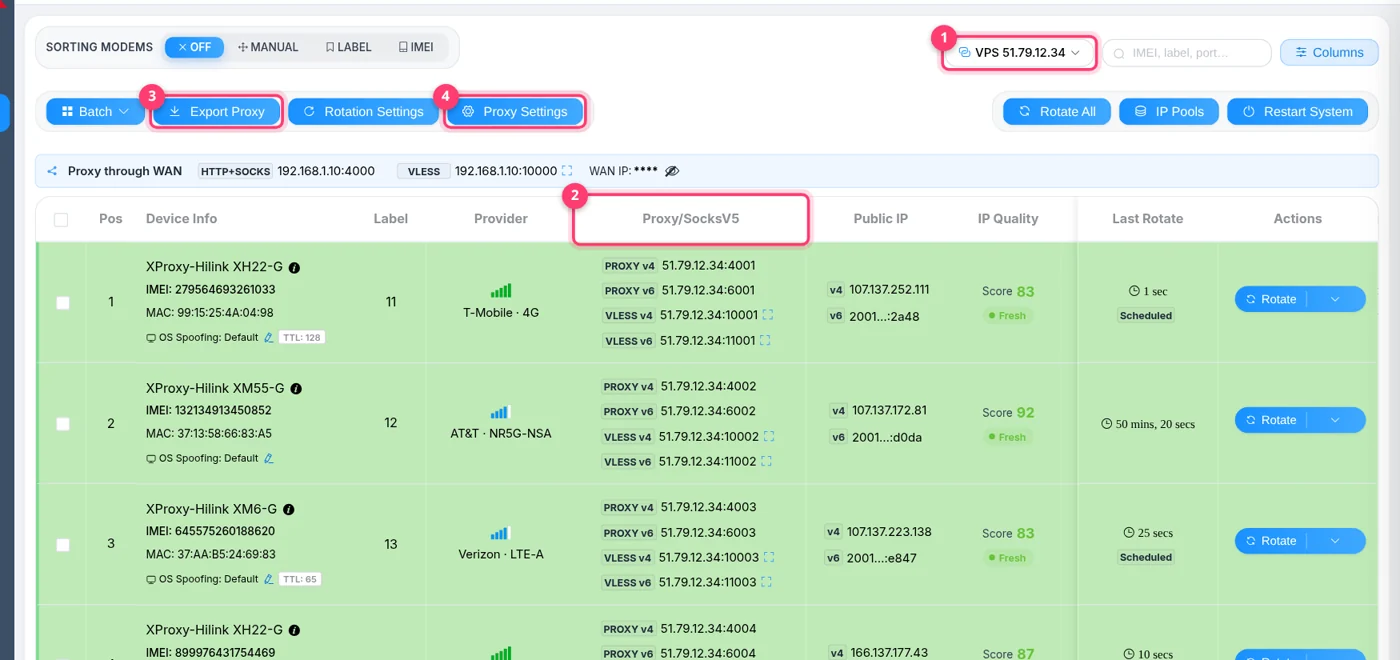
Task: Click the IP Quality column header
Action: [1008, 219]
